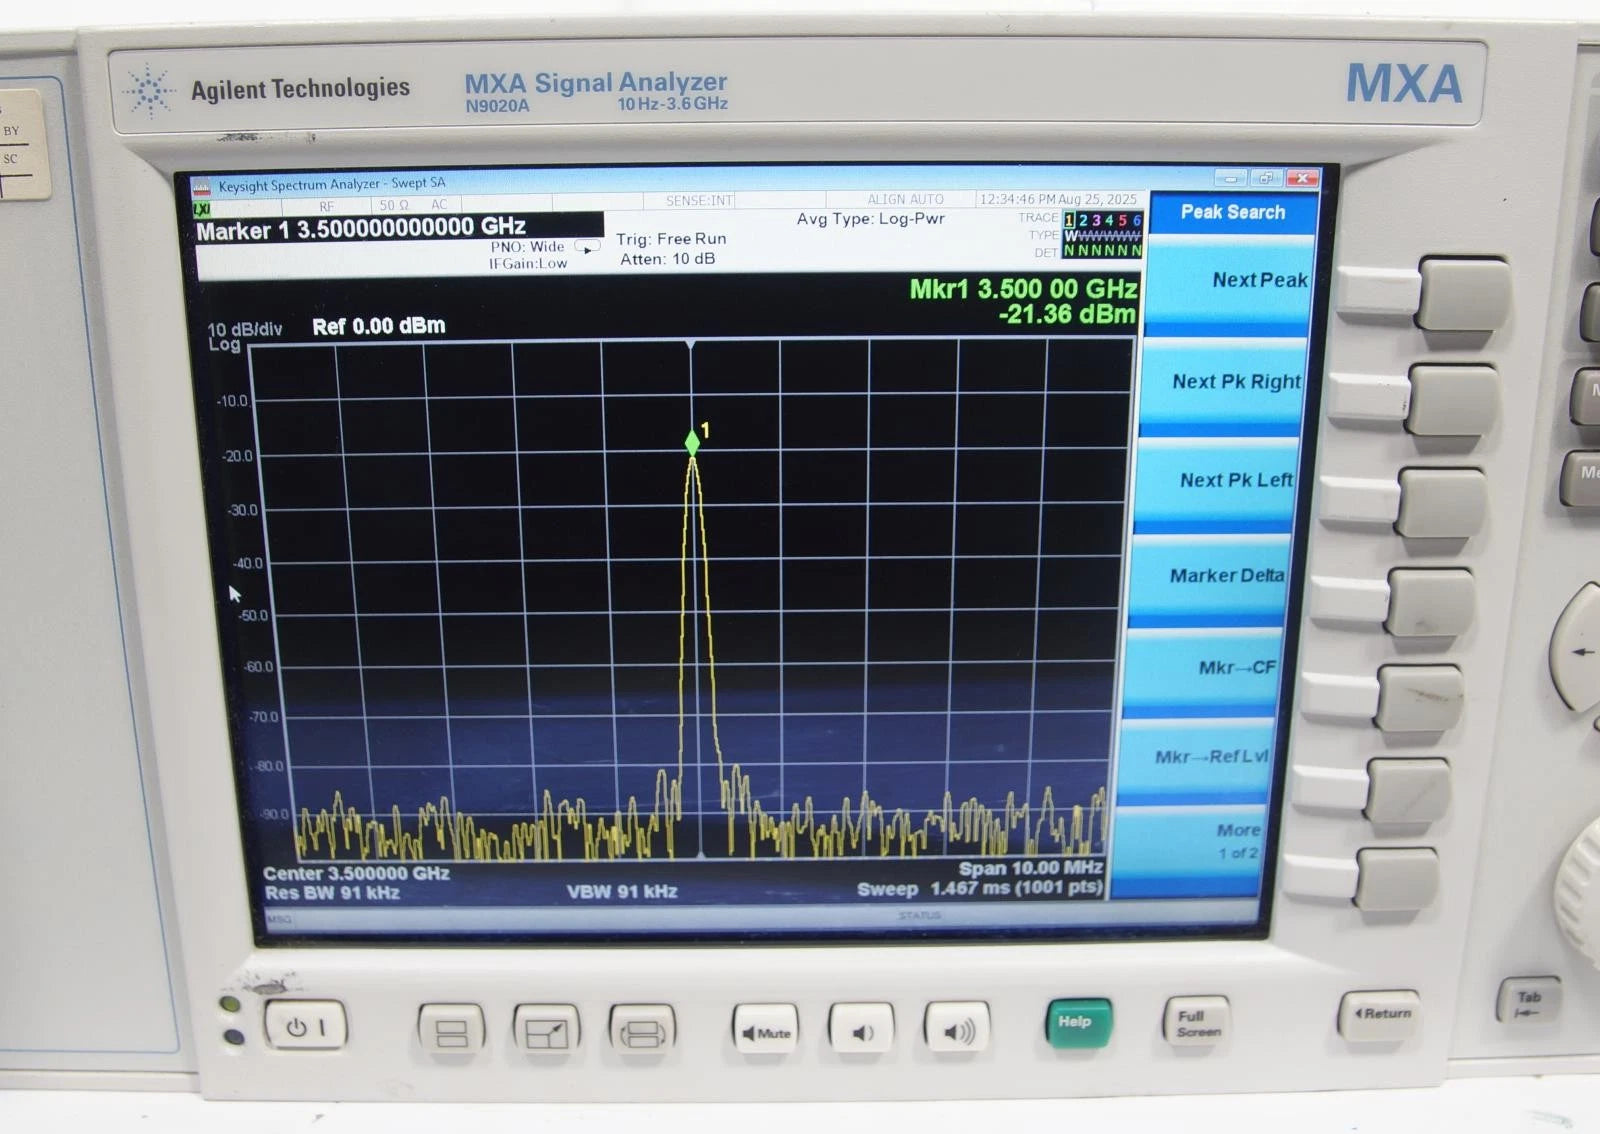Click the hardware key beside Next Pk Left
This screenshot has height=1134, width=1600.
[x=1441, y=503]
